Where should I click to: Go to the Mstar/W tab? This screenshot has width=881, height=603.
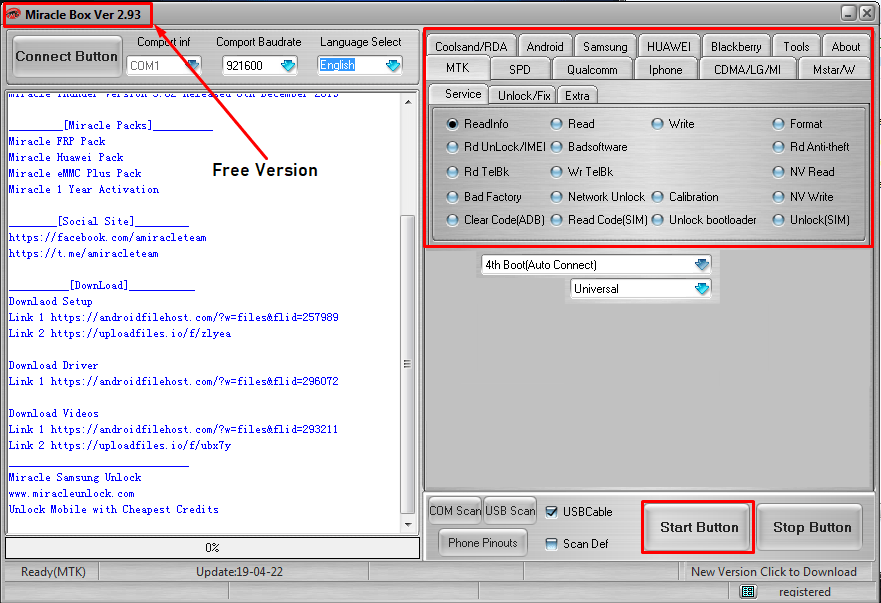[x=834, y=70]
